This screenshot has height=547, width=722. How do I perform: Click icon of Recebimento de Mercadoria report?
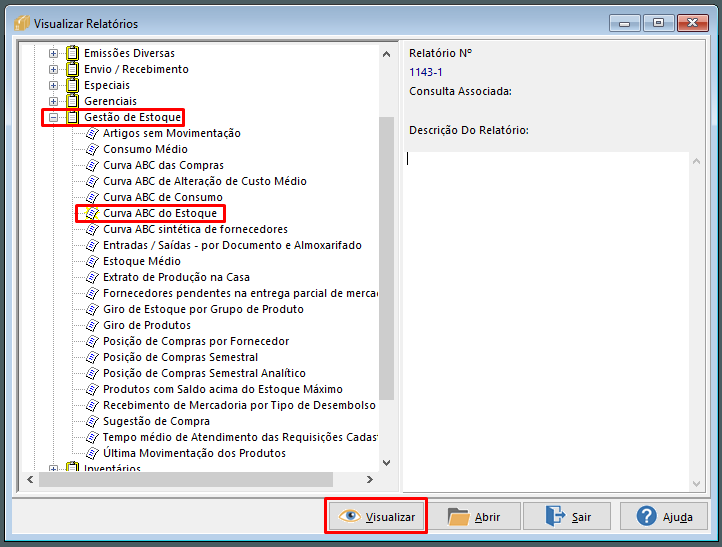(93, 405)
